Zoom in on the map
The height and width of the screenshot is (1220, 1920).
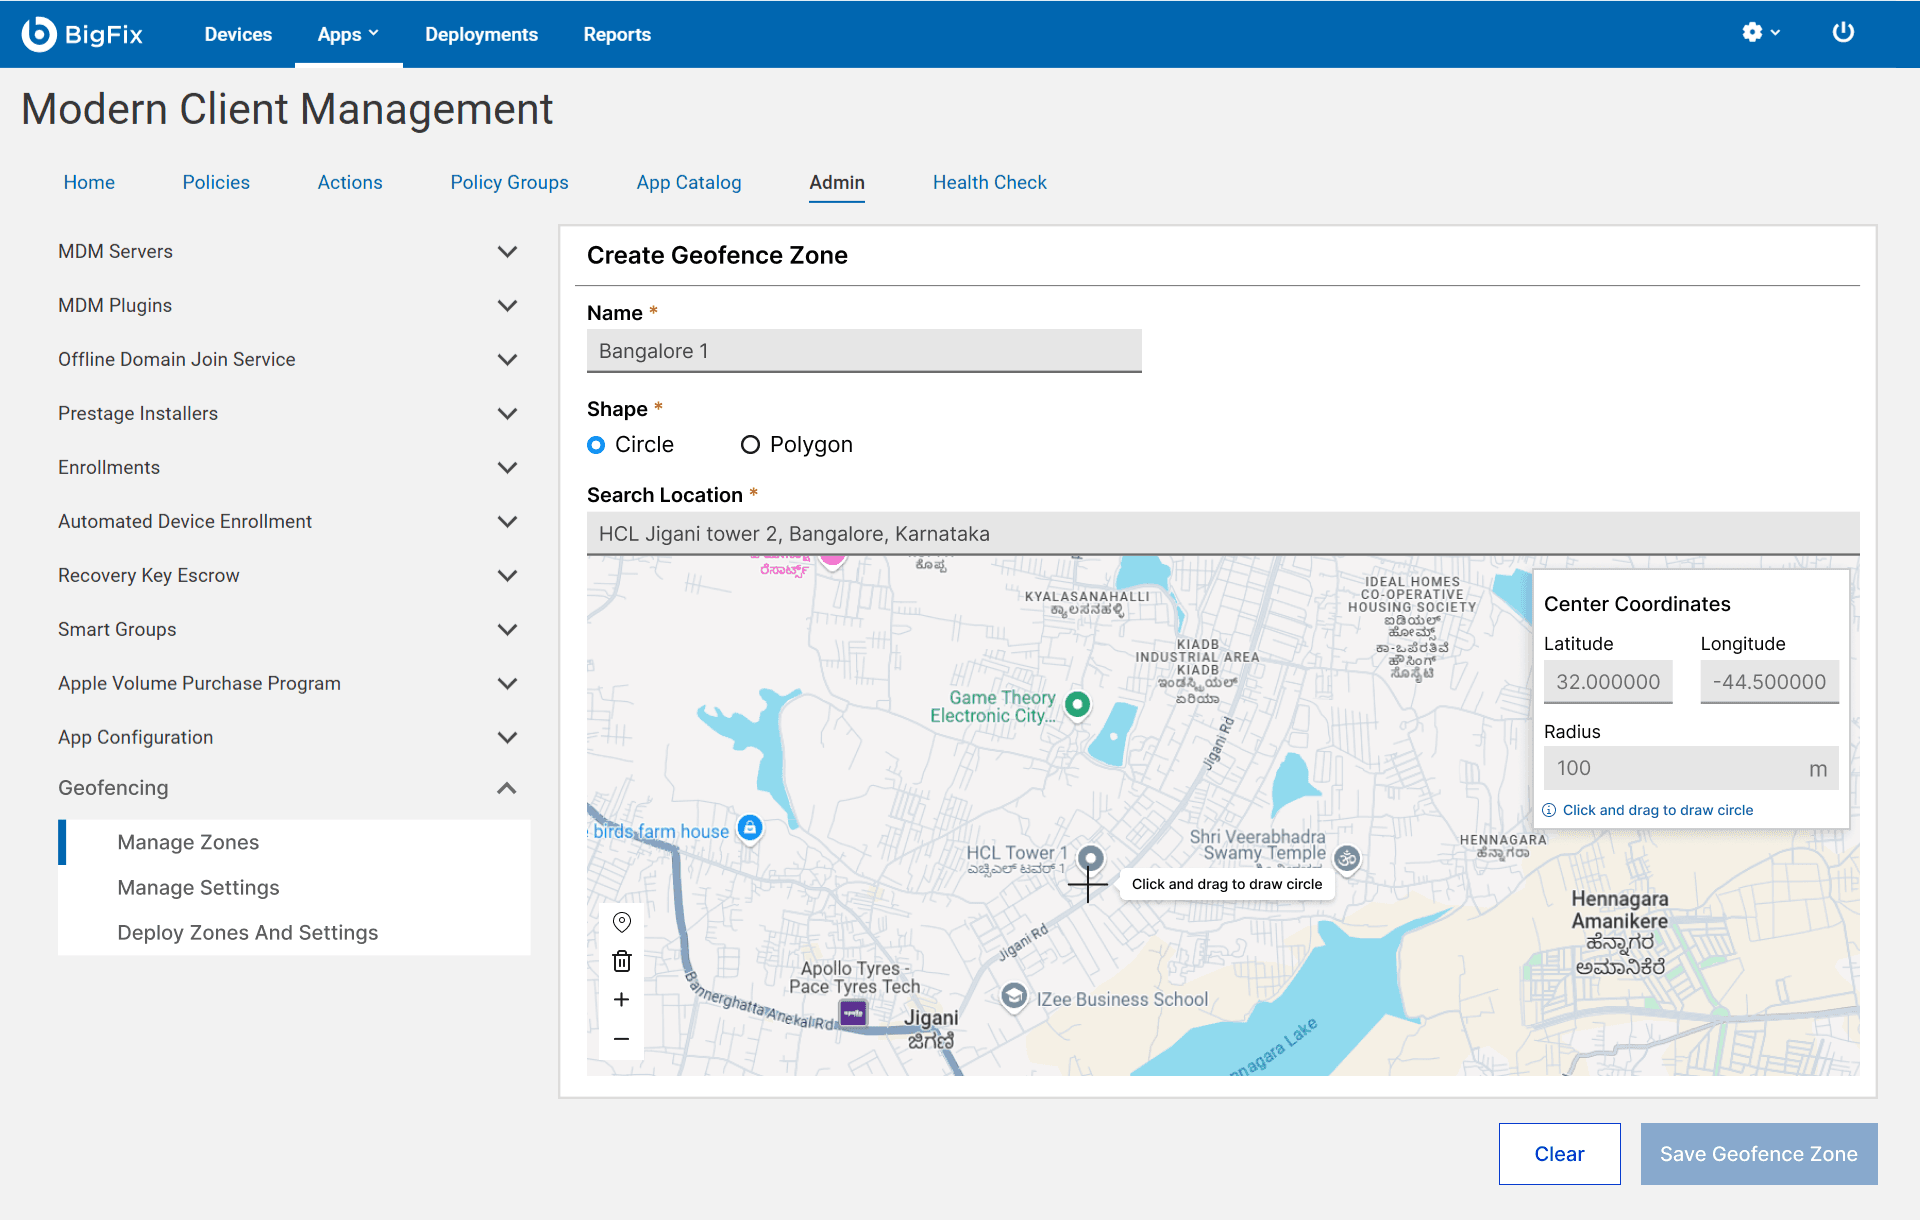tap(622, 1000)
